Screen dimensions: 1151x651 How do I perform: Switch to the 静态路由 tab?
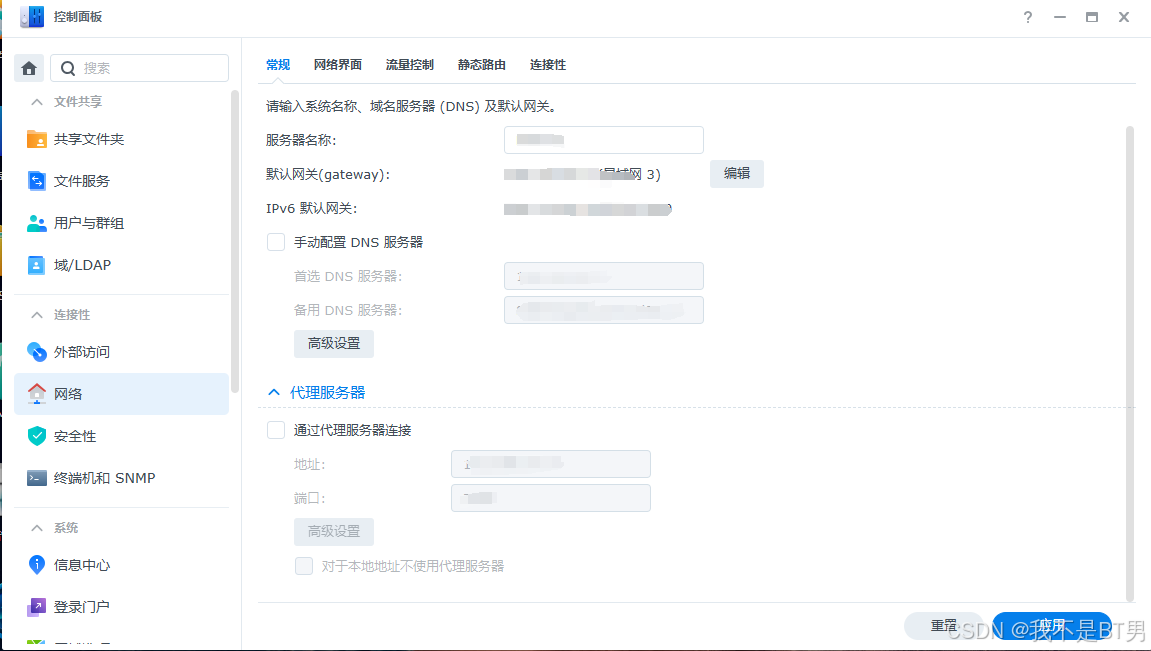(481, 64)
